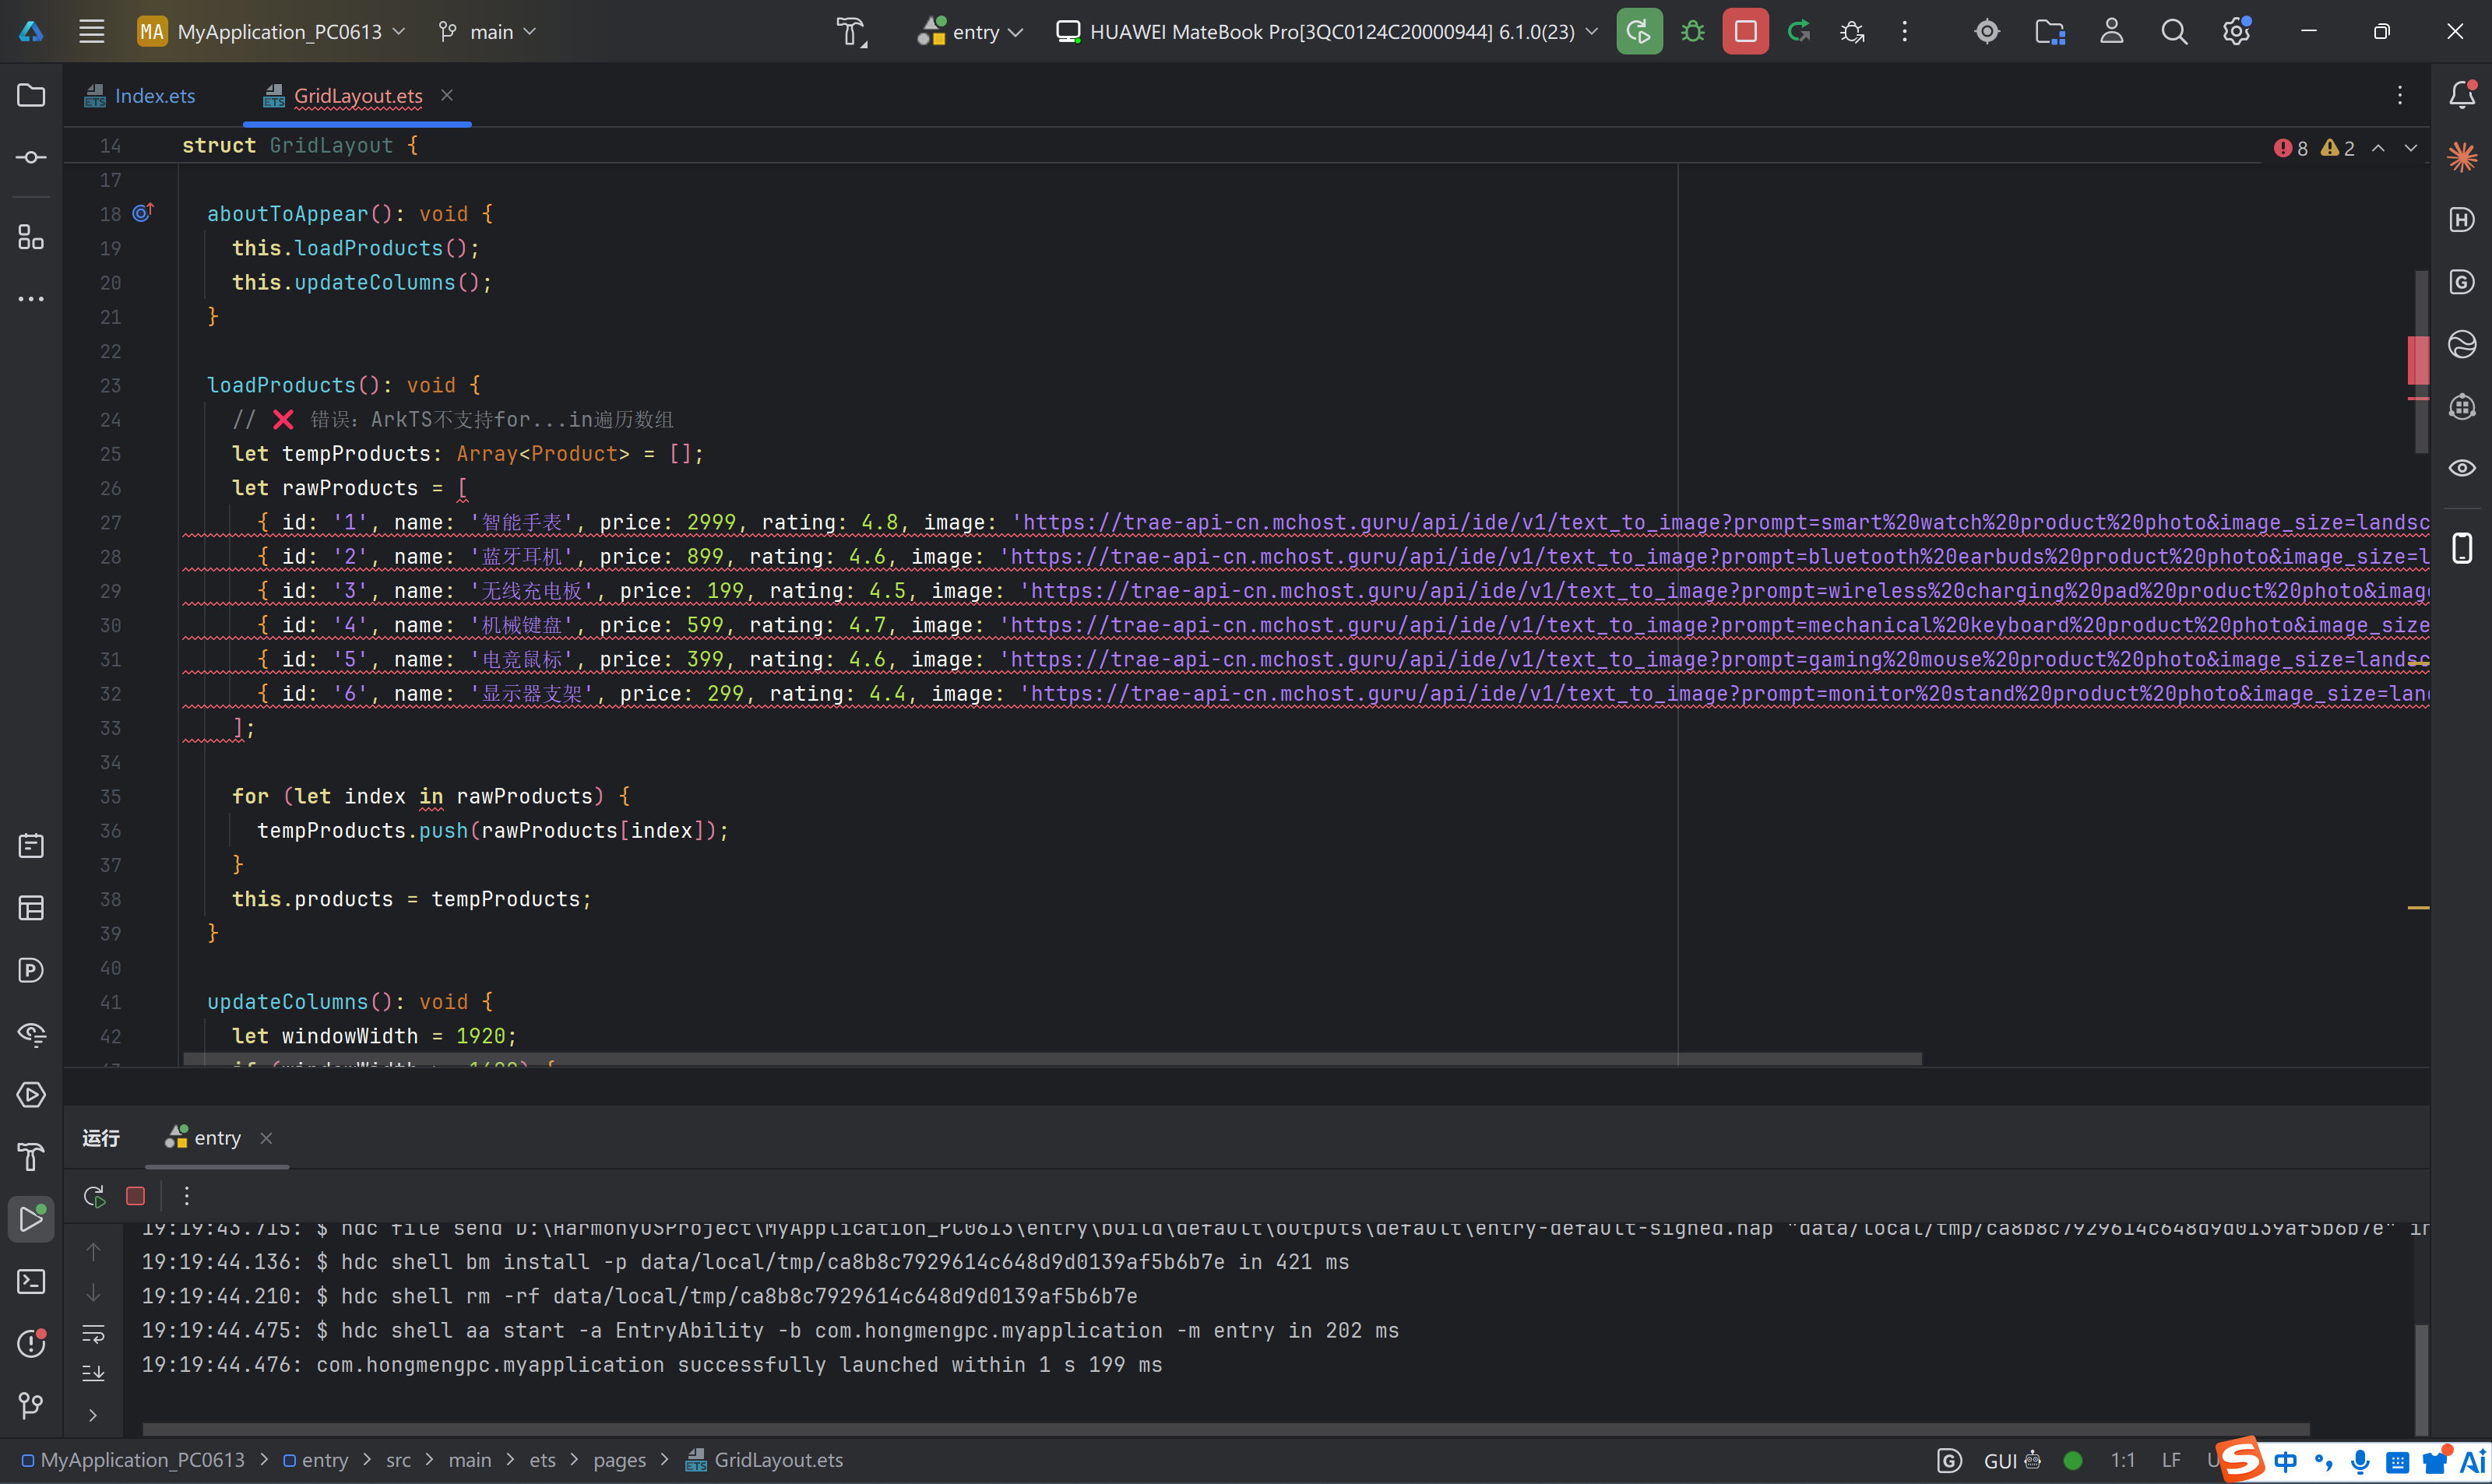Image resolution: width=2492 pixels, height=1484 pixels.
Task: Open run panel more options
Action: coord(186,1195)
